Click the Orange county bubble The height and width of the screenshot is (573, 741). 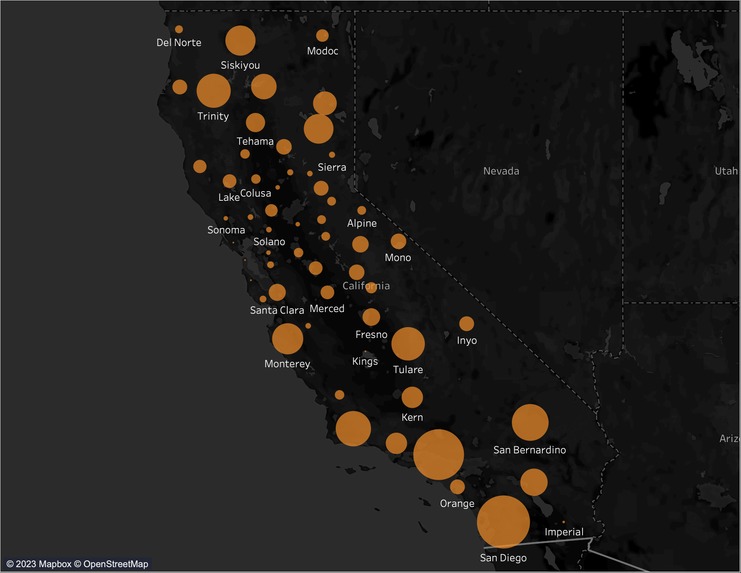point(457,487)
